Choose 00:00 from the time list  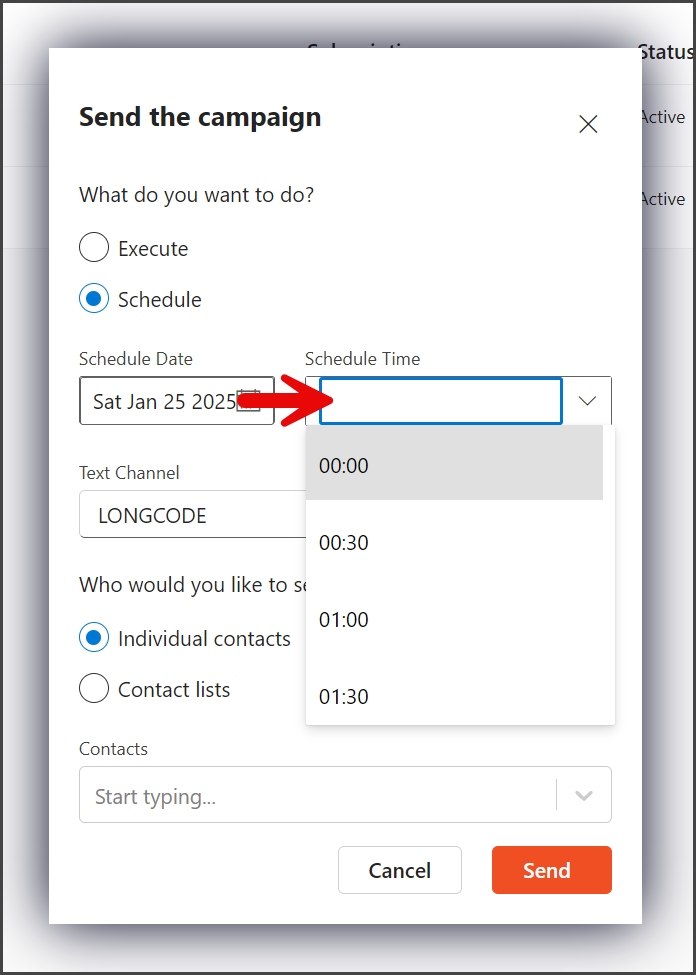(x=455, y=463)
